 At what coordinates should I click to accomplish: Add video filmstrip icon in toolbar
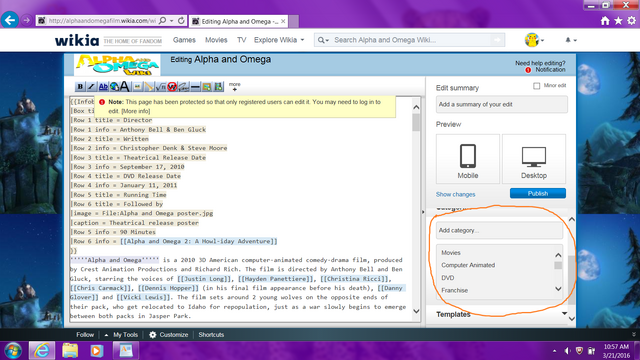219,87
